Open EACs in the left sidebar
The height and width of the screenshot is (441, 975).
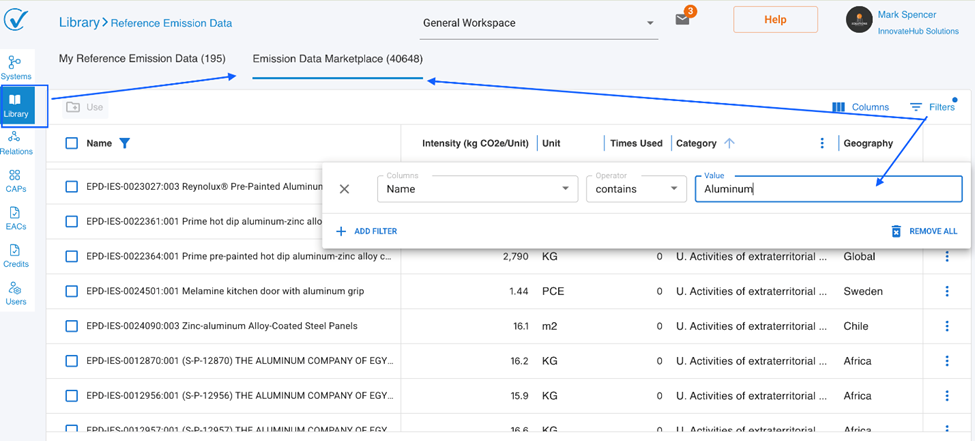16,218
